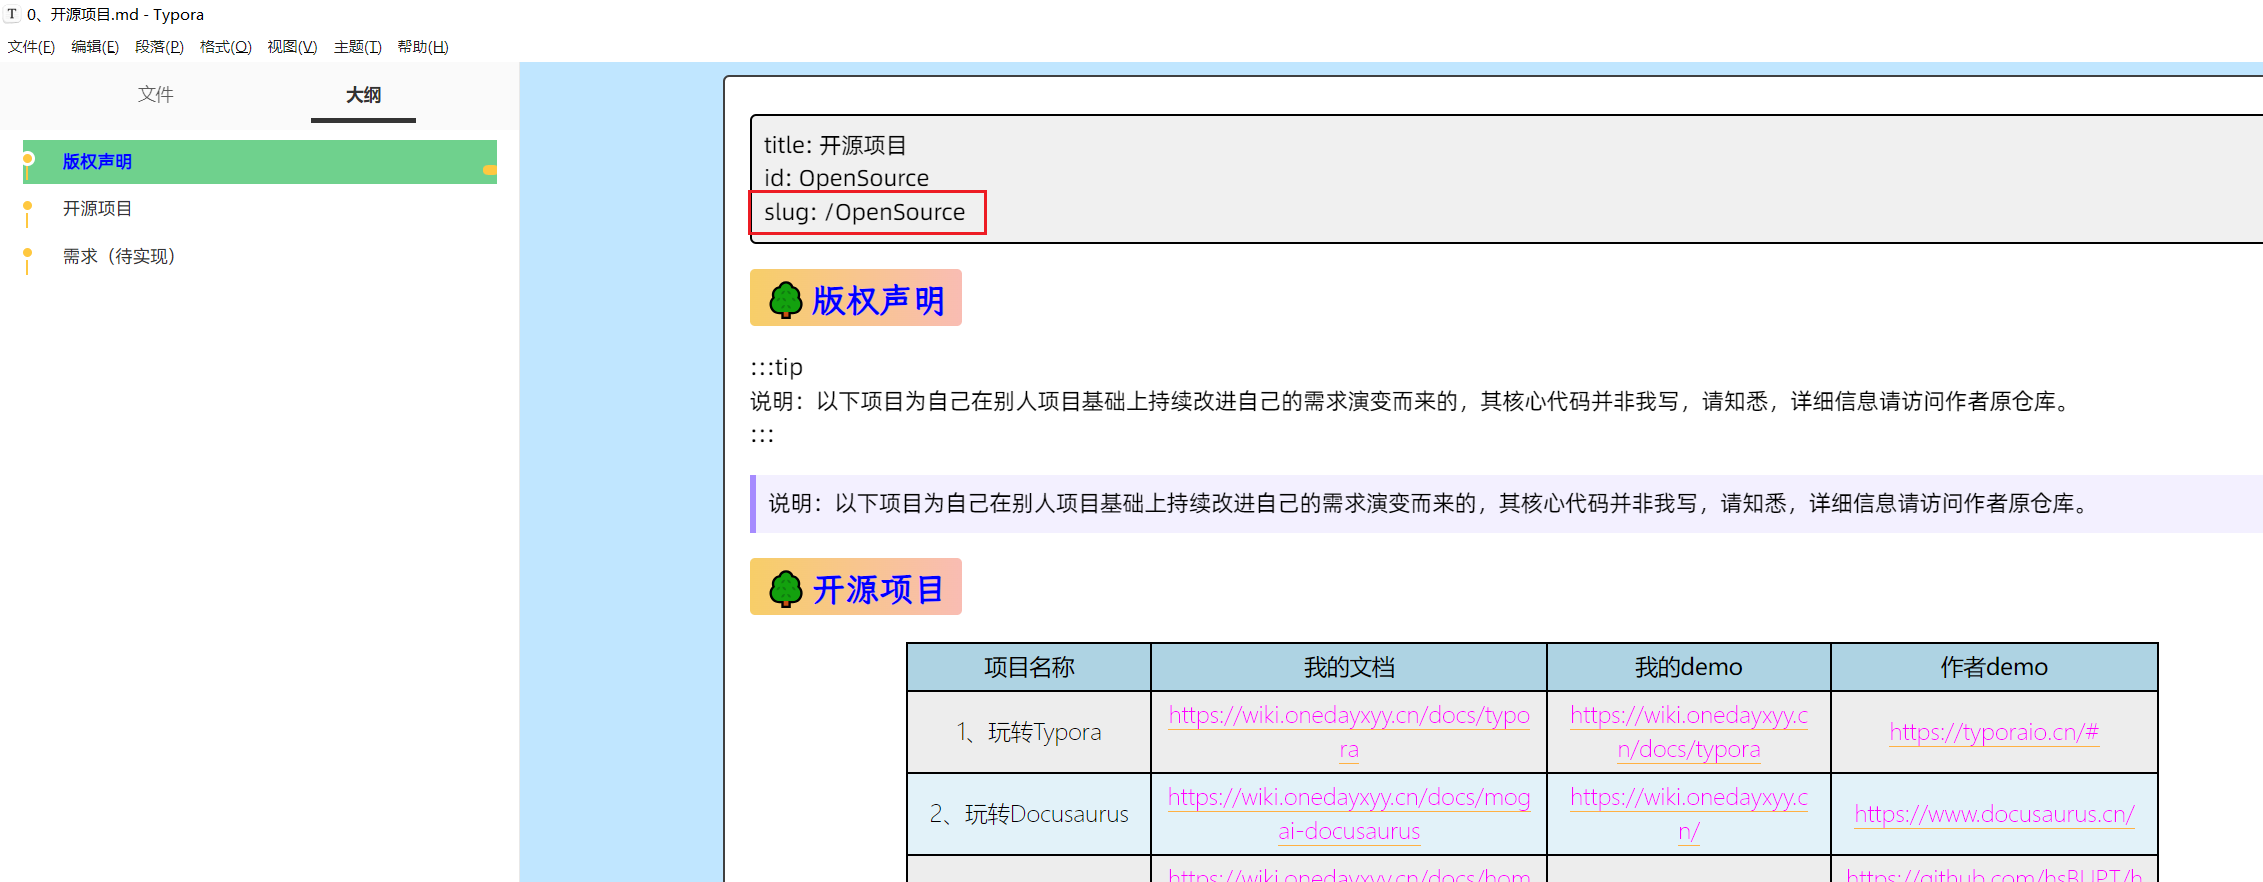Click the 项目名称 table header
The height and width of the screenshot is (882, 2263).
click(x=1029, y=667)
